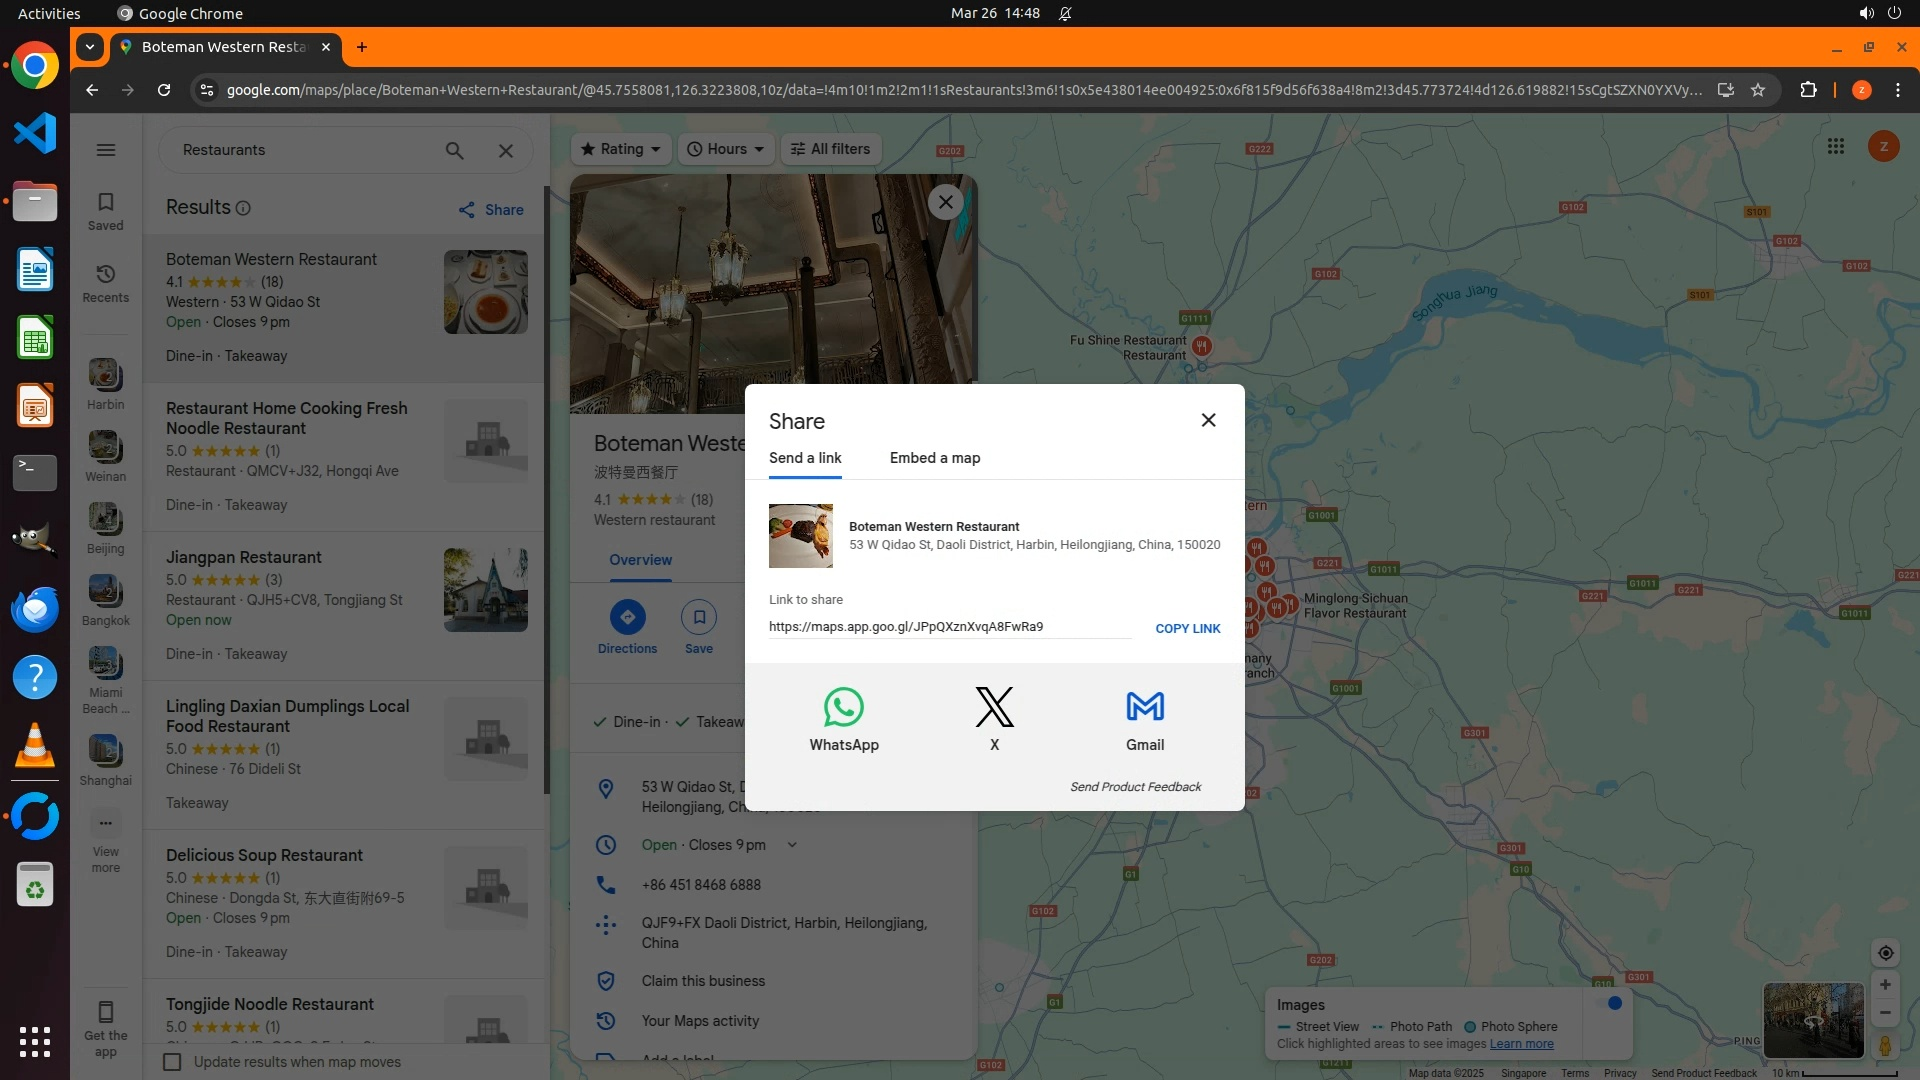This screenshot has width=1920, height=1080.
Task: Open the Hours filter dropdown
Action: tap(726, 149)
